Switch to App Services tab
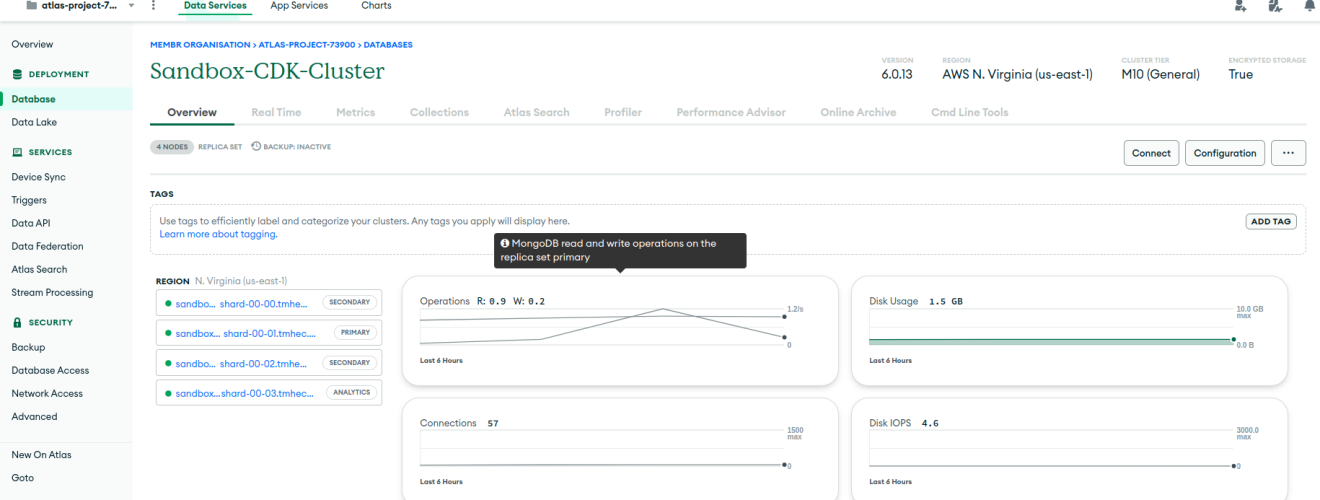This screenshot has width=1320, height=500. [x=299, y=6]
